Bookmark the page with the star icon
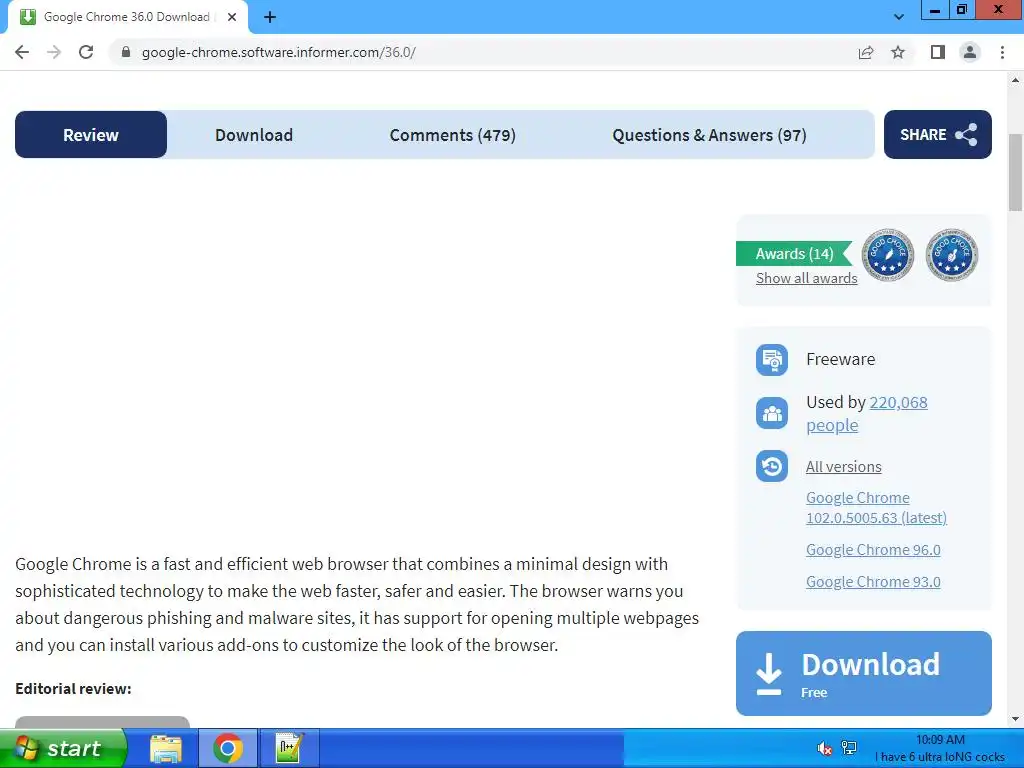1024x768 pixels. (x=898, y=52)
